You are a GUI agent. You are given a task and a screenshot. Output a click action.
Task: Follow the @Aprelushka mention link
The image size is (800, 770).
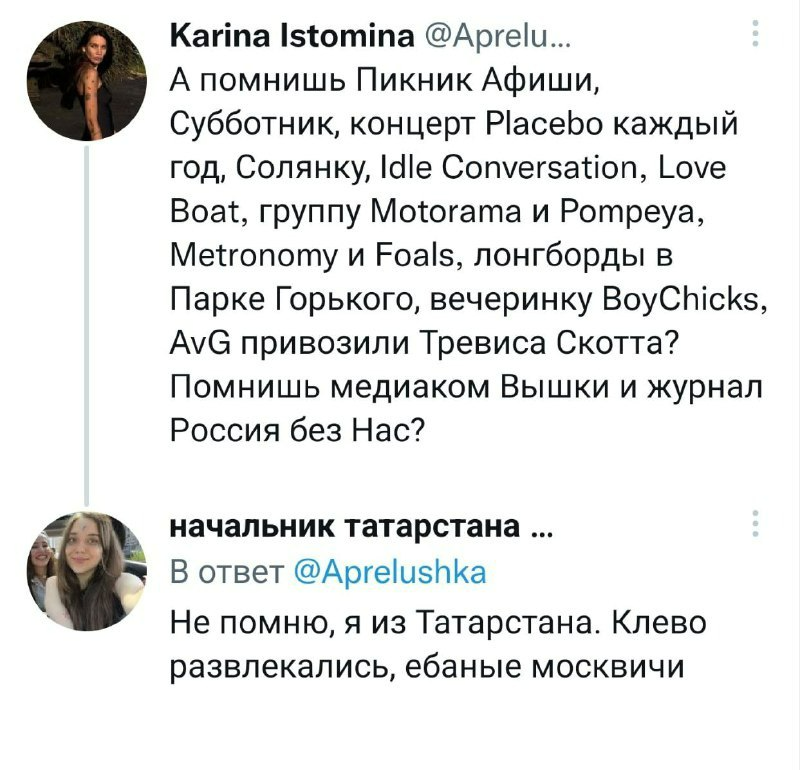(391, 573)
